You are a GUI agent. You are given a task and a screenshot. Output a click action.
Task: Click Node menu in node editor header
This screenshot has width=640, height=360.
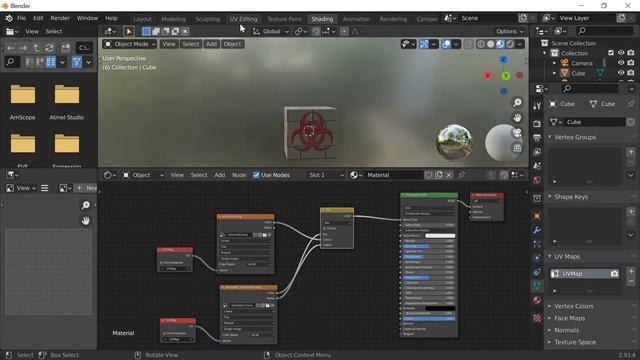click(239, 175)
